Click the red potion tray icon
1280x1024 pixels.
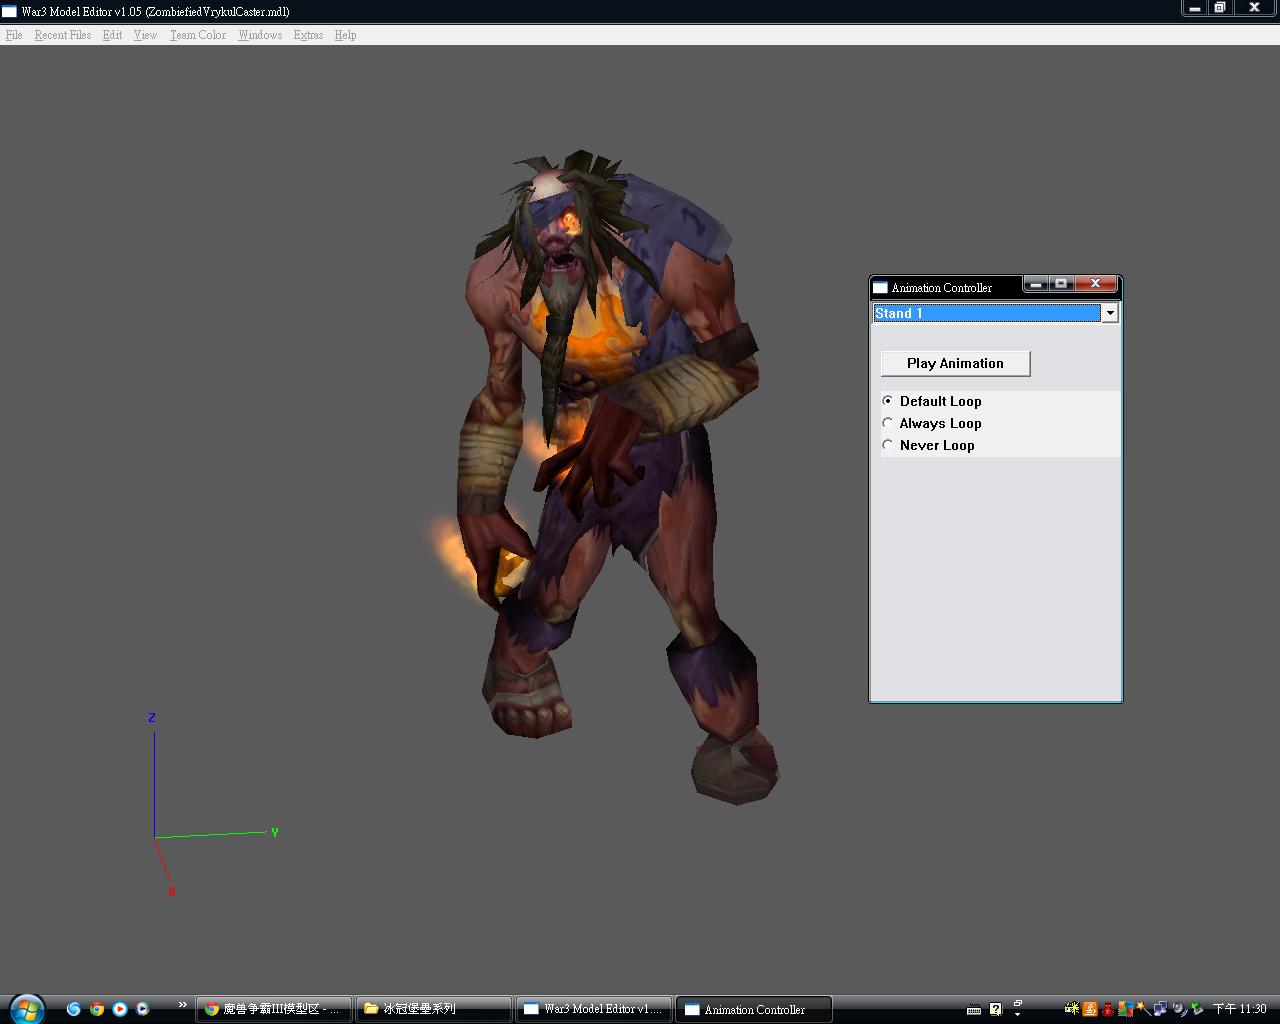(1108, 1010)
